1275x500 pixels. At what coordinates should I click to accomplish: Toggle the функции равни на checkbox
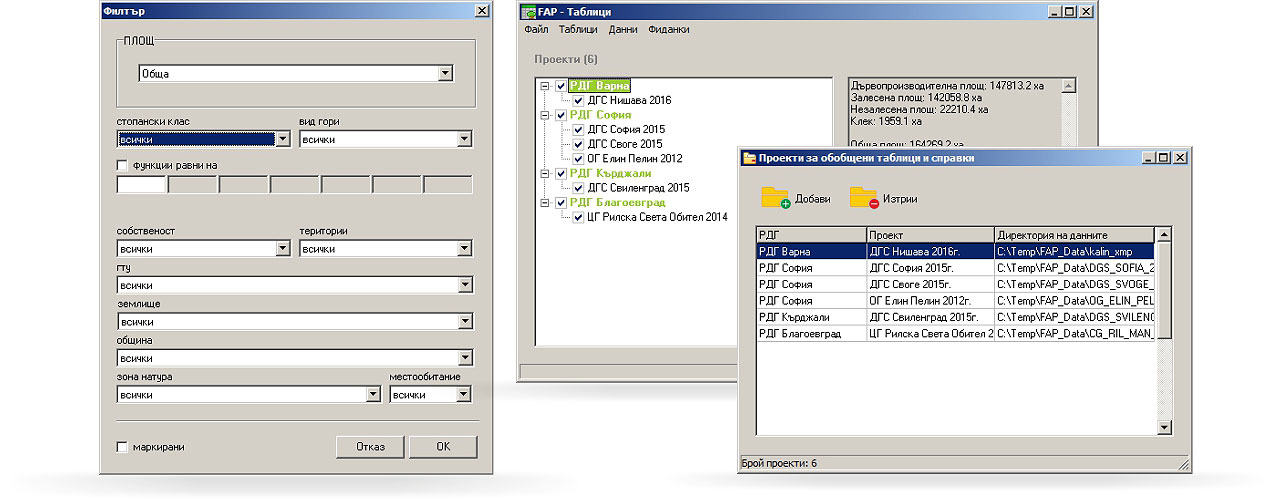pyautogui.click(x=122, y=165)
